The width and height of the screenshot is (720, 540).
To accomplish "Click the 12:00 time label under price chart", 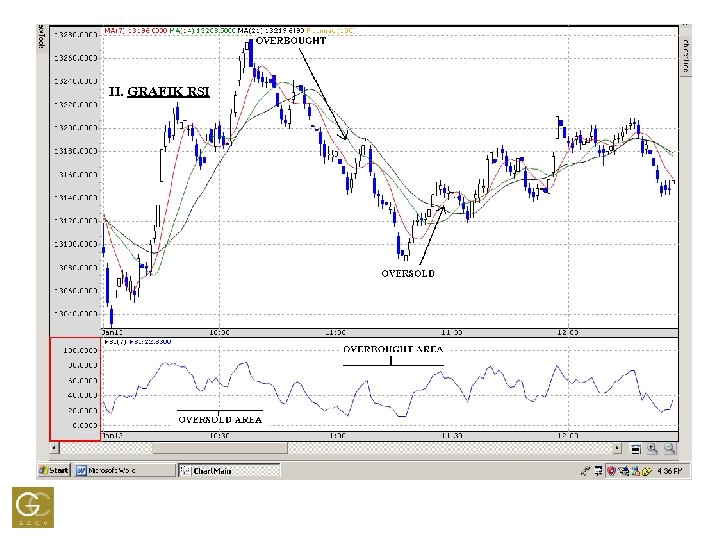I will coord(568,332).
